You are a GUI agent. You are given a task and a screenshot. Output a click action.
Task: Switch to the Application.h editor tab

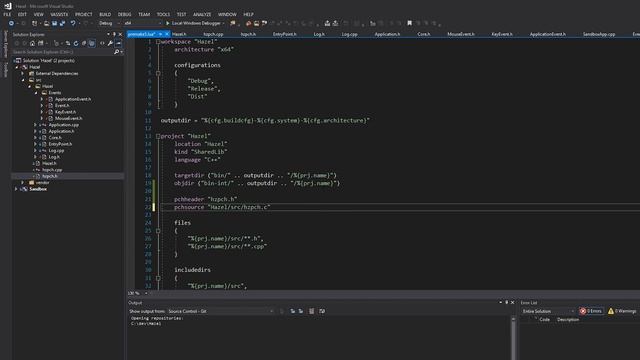pos(387,34)
